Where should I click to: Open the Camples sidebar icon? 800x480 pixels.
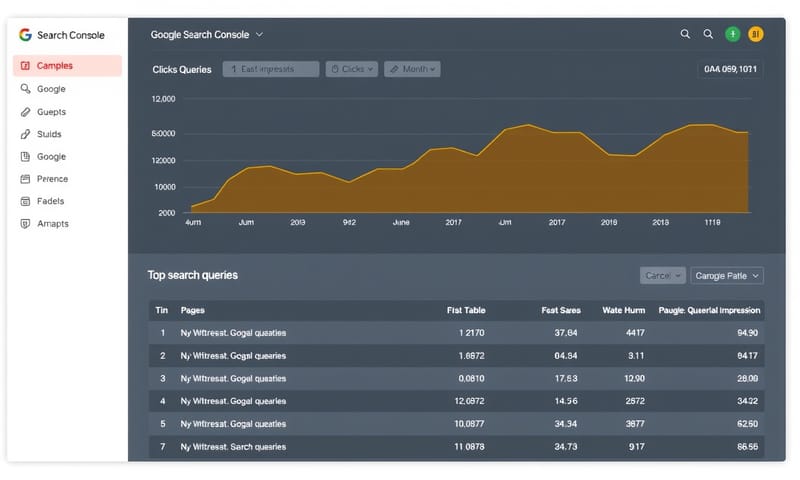click(x=25, y=66)
